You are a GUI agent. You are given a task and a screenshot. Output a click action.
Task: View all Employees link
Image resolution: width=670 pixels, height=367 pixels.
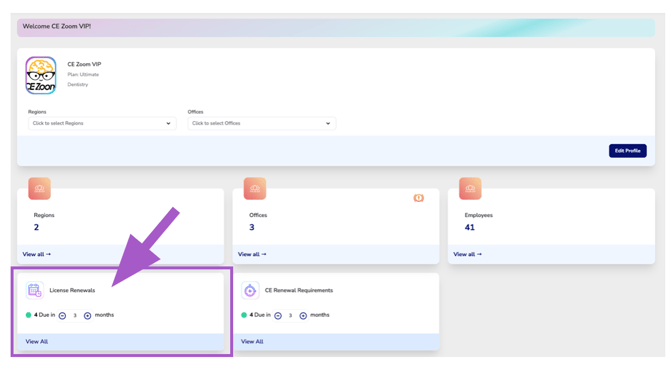tap(467, 254)
